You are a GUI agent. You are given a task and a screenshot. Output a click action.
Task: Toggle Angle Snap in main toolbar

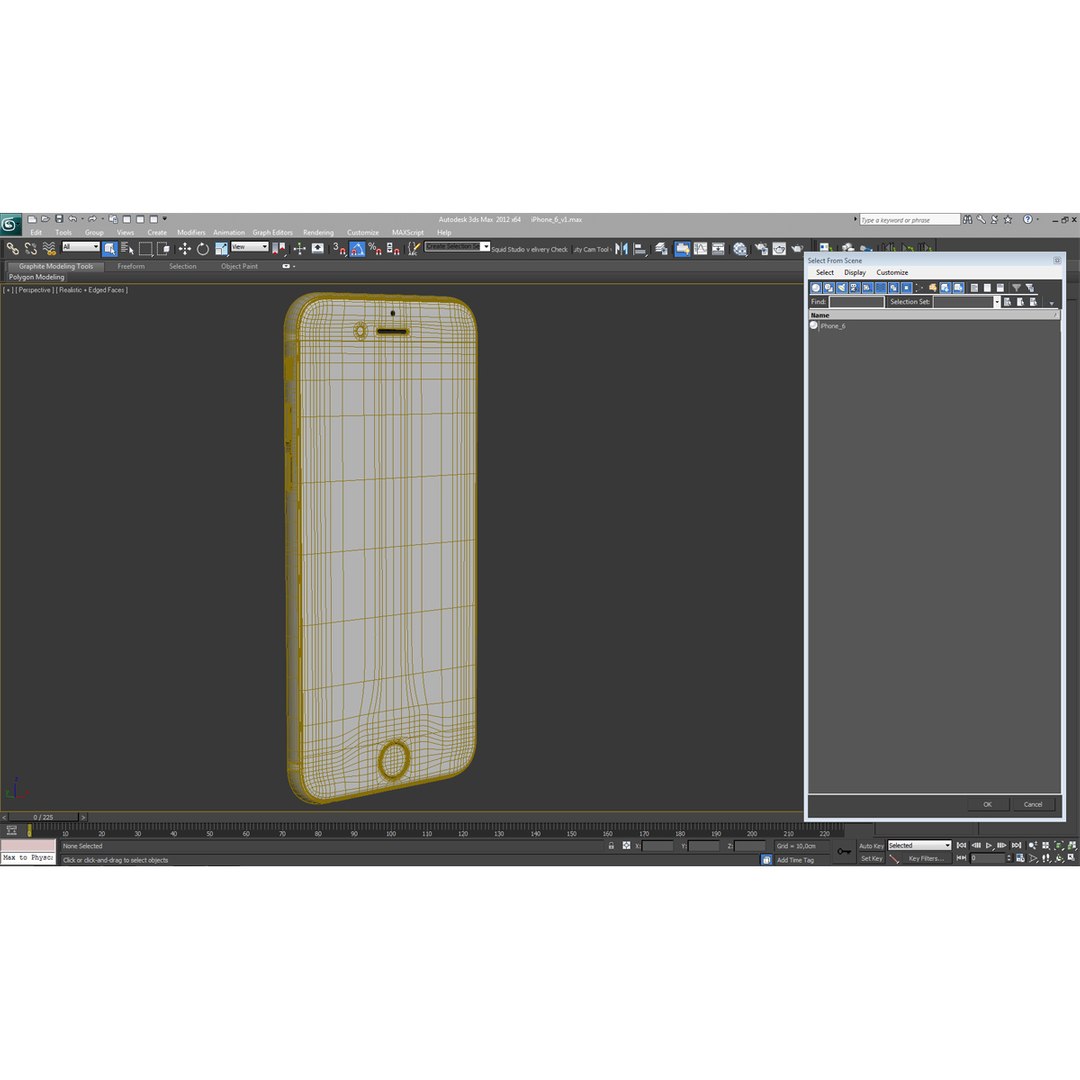click(x=357, y=249)
